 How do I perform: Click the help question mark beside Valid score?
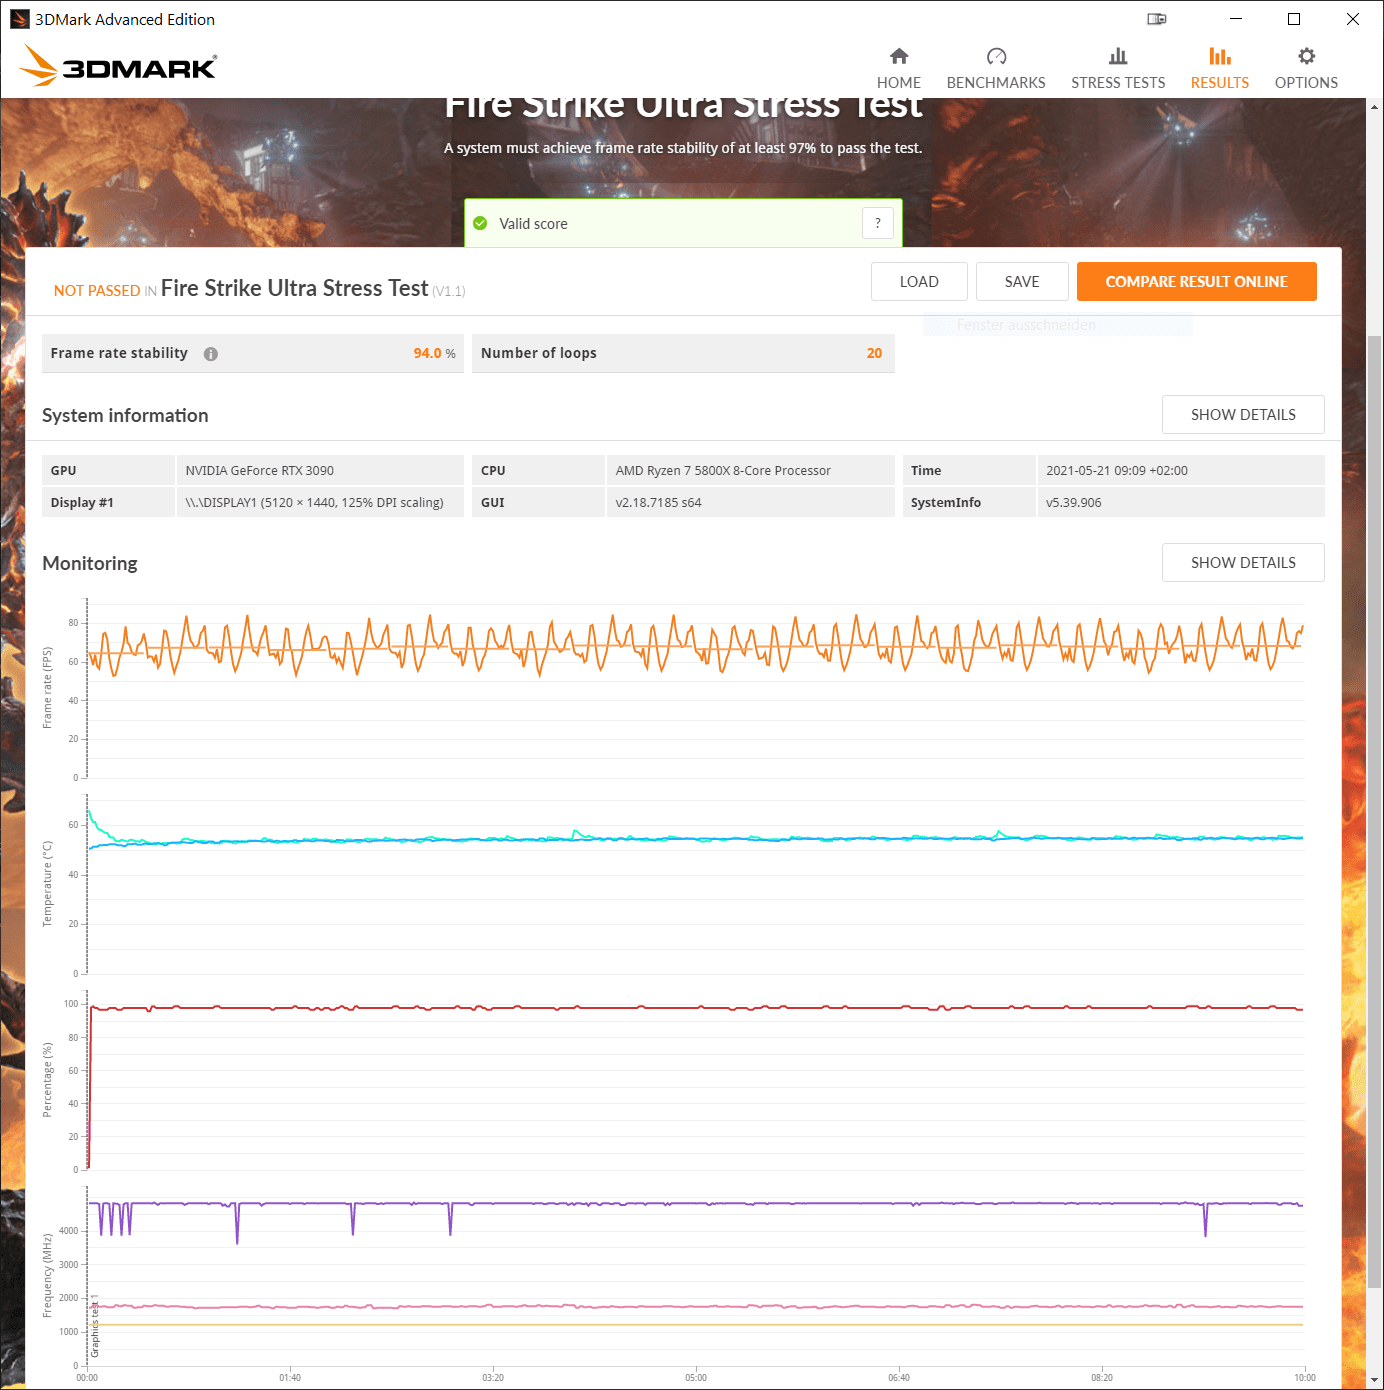click(x=878, y=223)
